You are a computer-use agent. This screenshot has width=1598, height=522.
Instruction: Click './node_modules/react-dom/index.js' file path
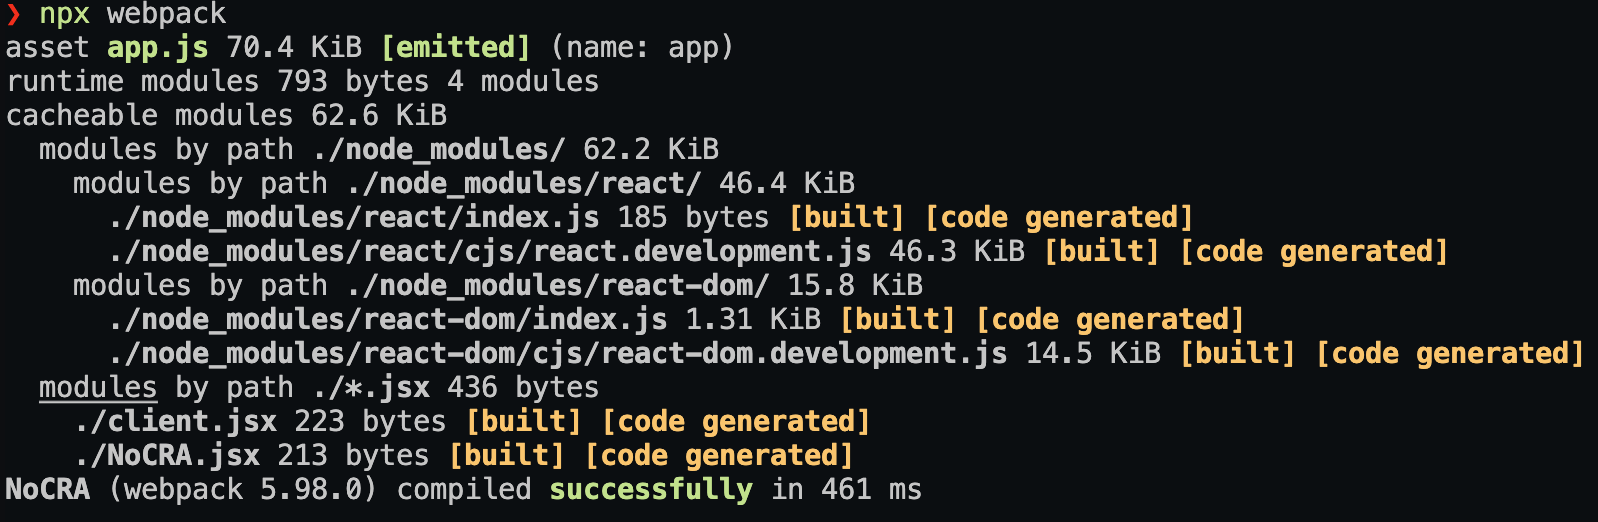[x=388, y=320]
